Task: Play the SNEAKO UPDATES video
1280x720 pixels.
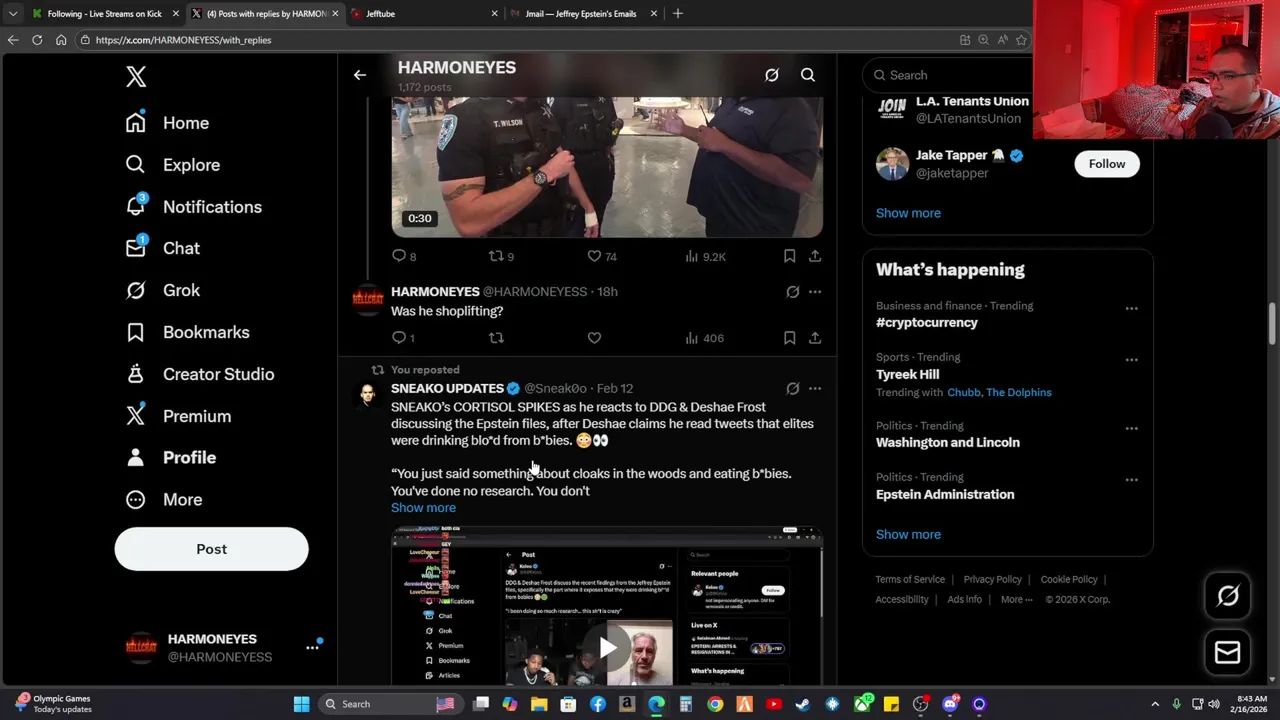Action: (607, 648)
